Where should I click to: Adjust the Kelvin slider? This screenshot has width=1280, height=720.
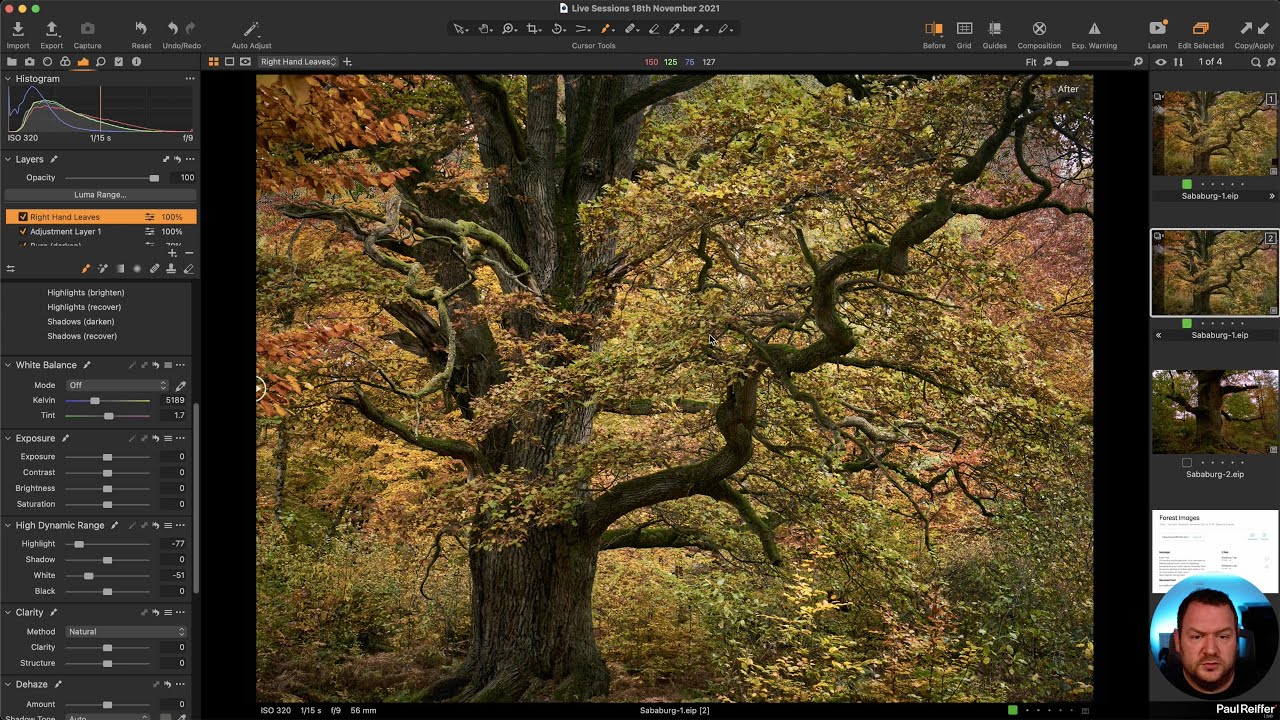(x=108, y=401)
